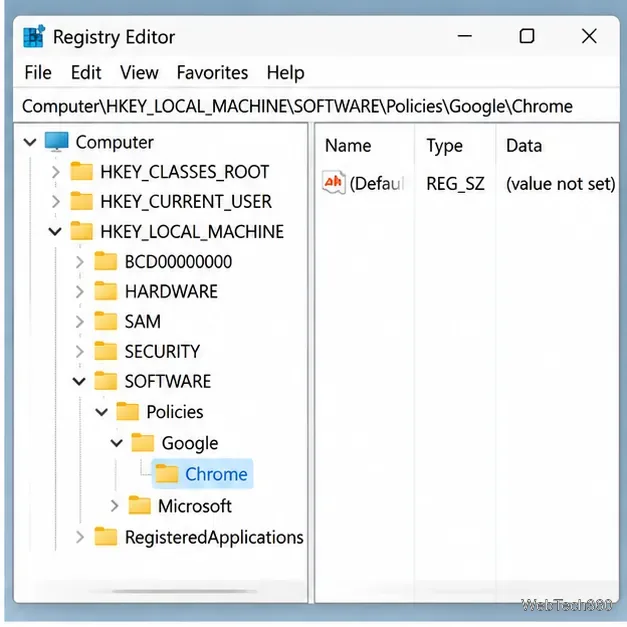Click the Chrome folder icon

click(x=167, y=473)
